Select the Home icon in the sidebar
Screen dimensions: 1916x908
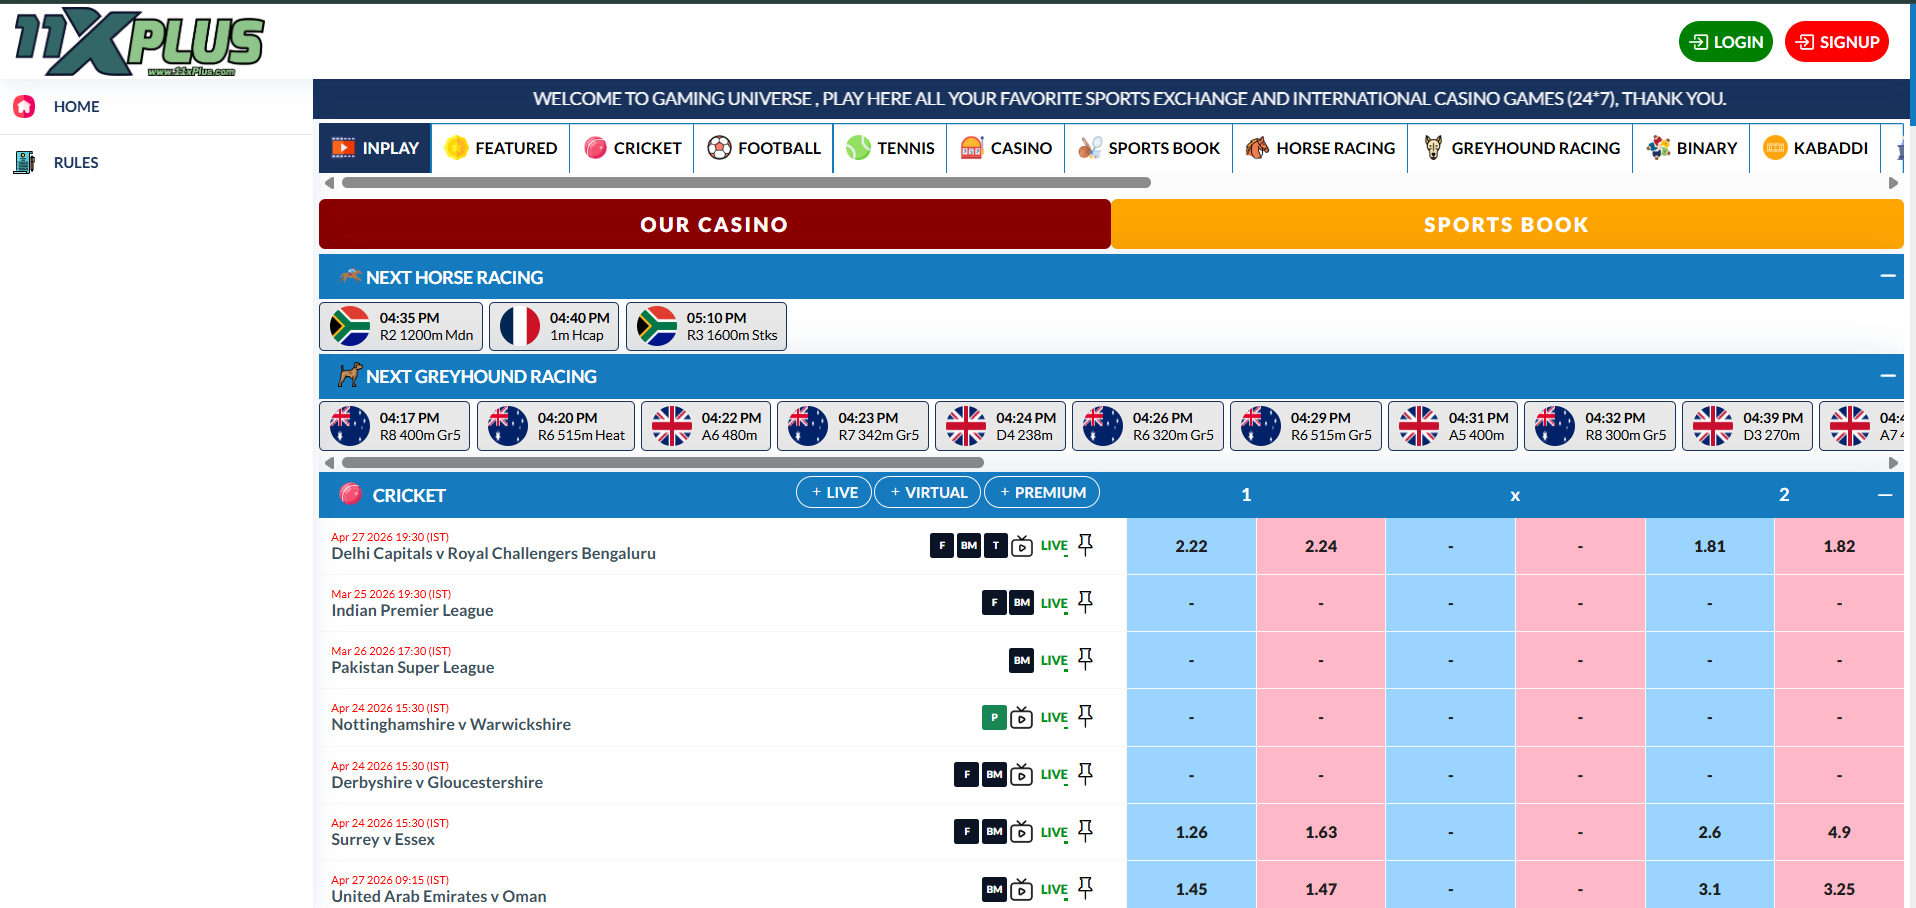click(x=24, y=106)
